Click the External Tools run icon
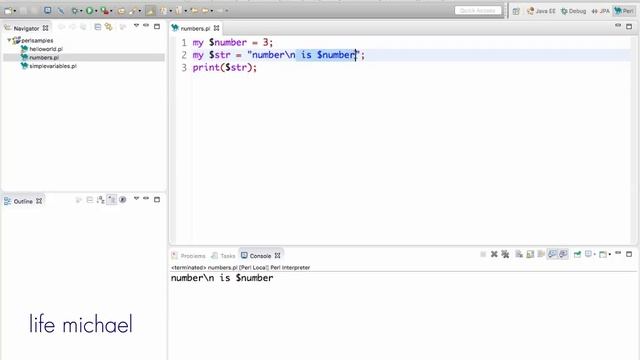The image size is (640, 360). 105,11
